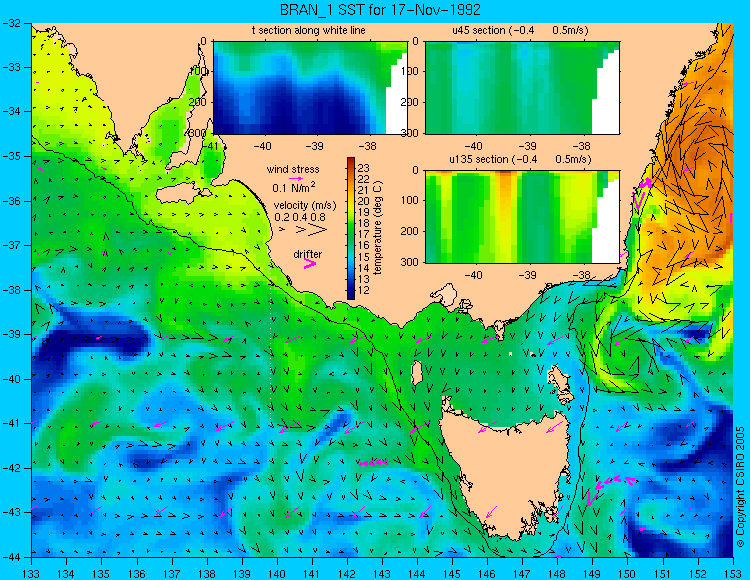
Task: Click the "0.1 N/m²" legend value
Action: click(x=294, y=187)
